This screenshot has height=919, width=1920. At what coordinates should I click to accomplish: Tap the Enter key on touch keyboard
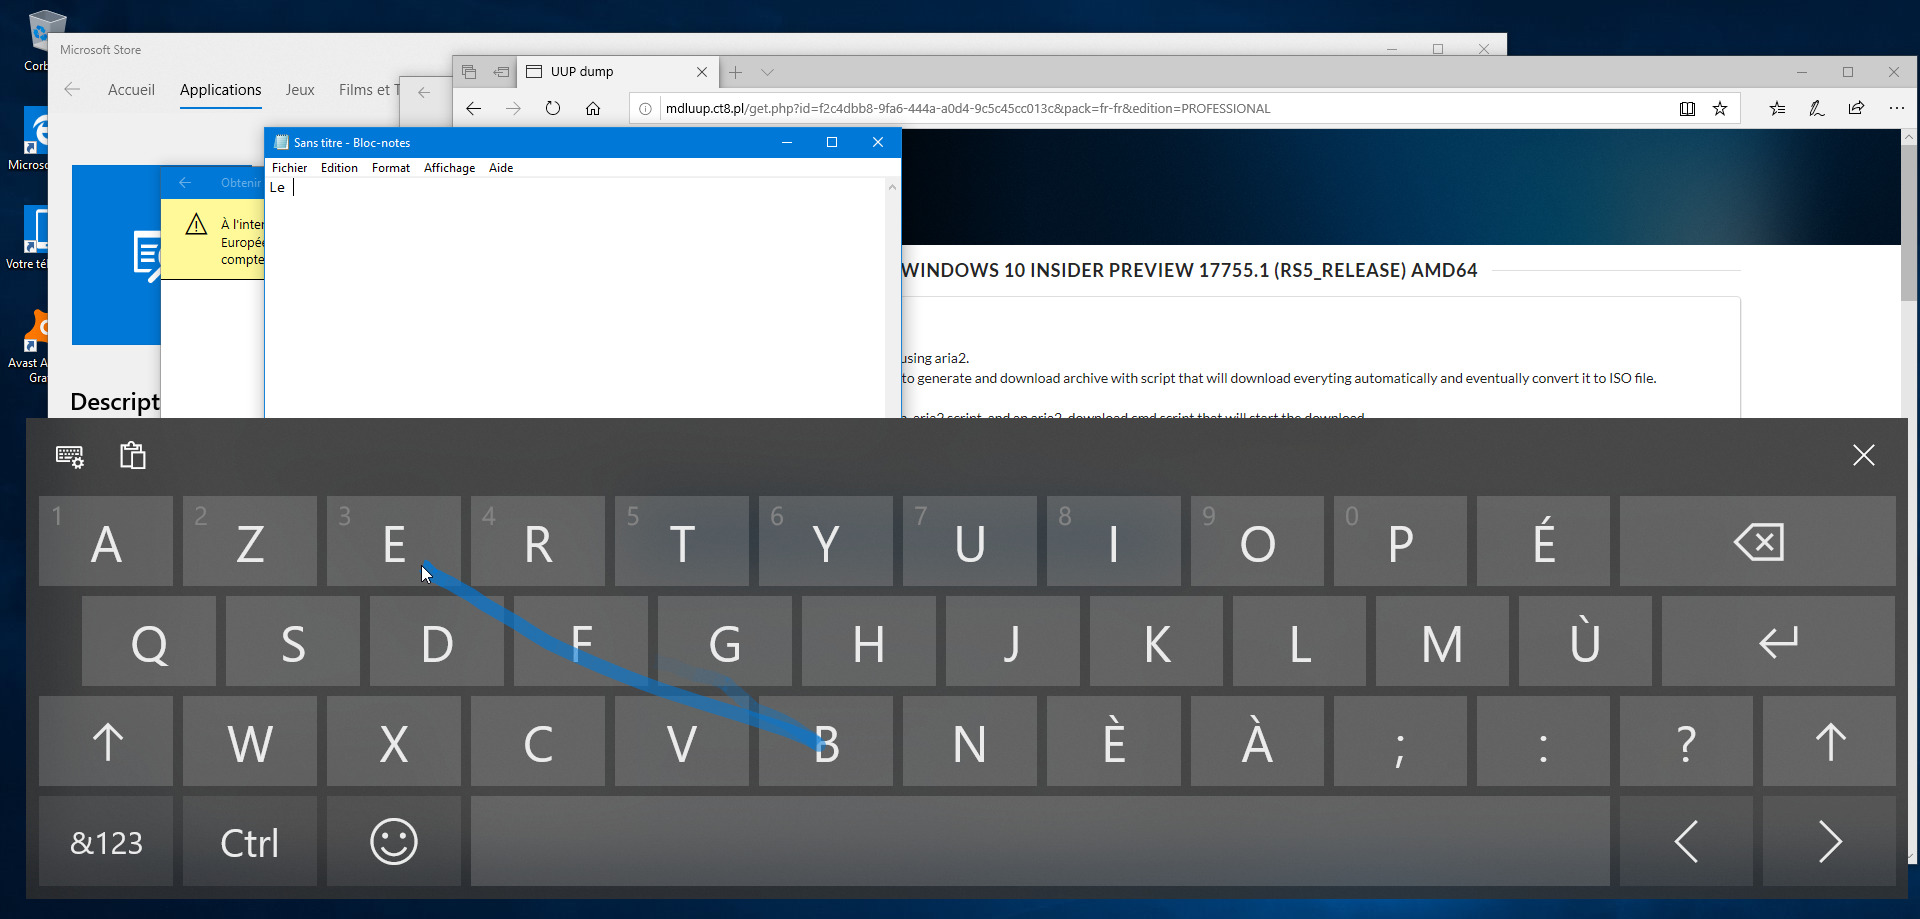[1778, 642]
